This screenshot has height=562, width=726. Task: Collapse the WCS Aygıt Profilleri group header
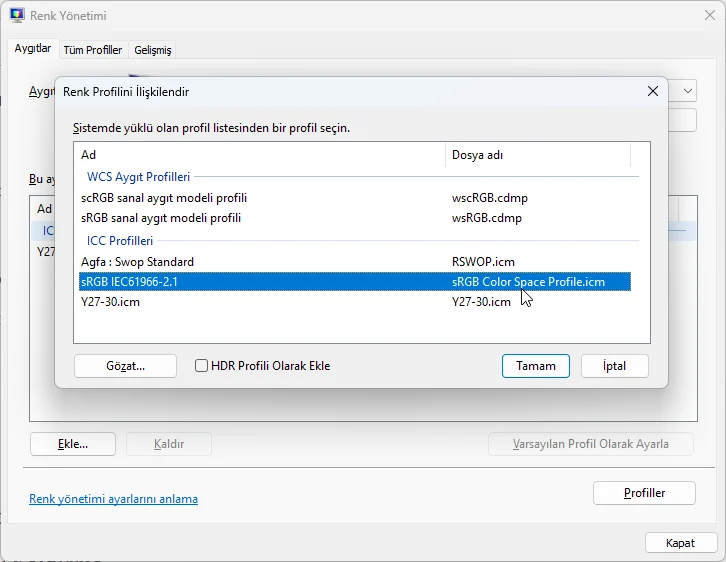138,177
